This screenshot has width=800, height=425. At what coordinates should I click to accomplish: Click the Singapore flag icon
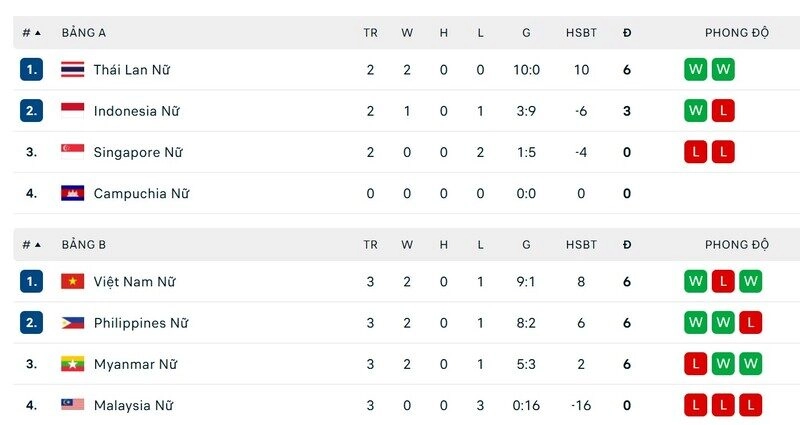72,152
